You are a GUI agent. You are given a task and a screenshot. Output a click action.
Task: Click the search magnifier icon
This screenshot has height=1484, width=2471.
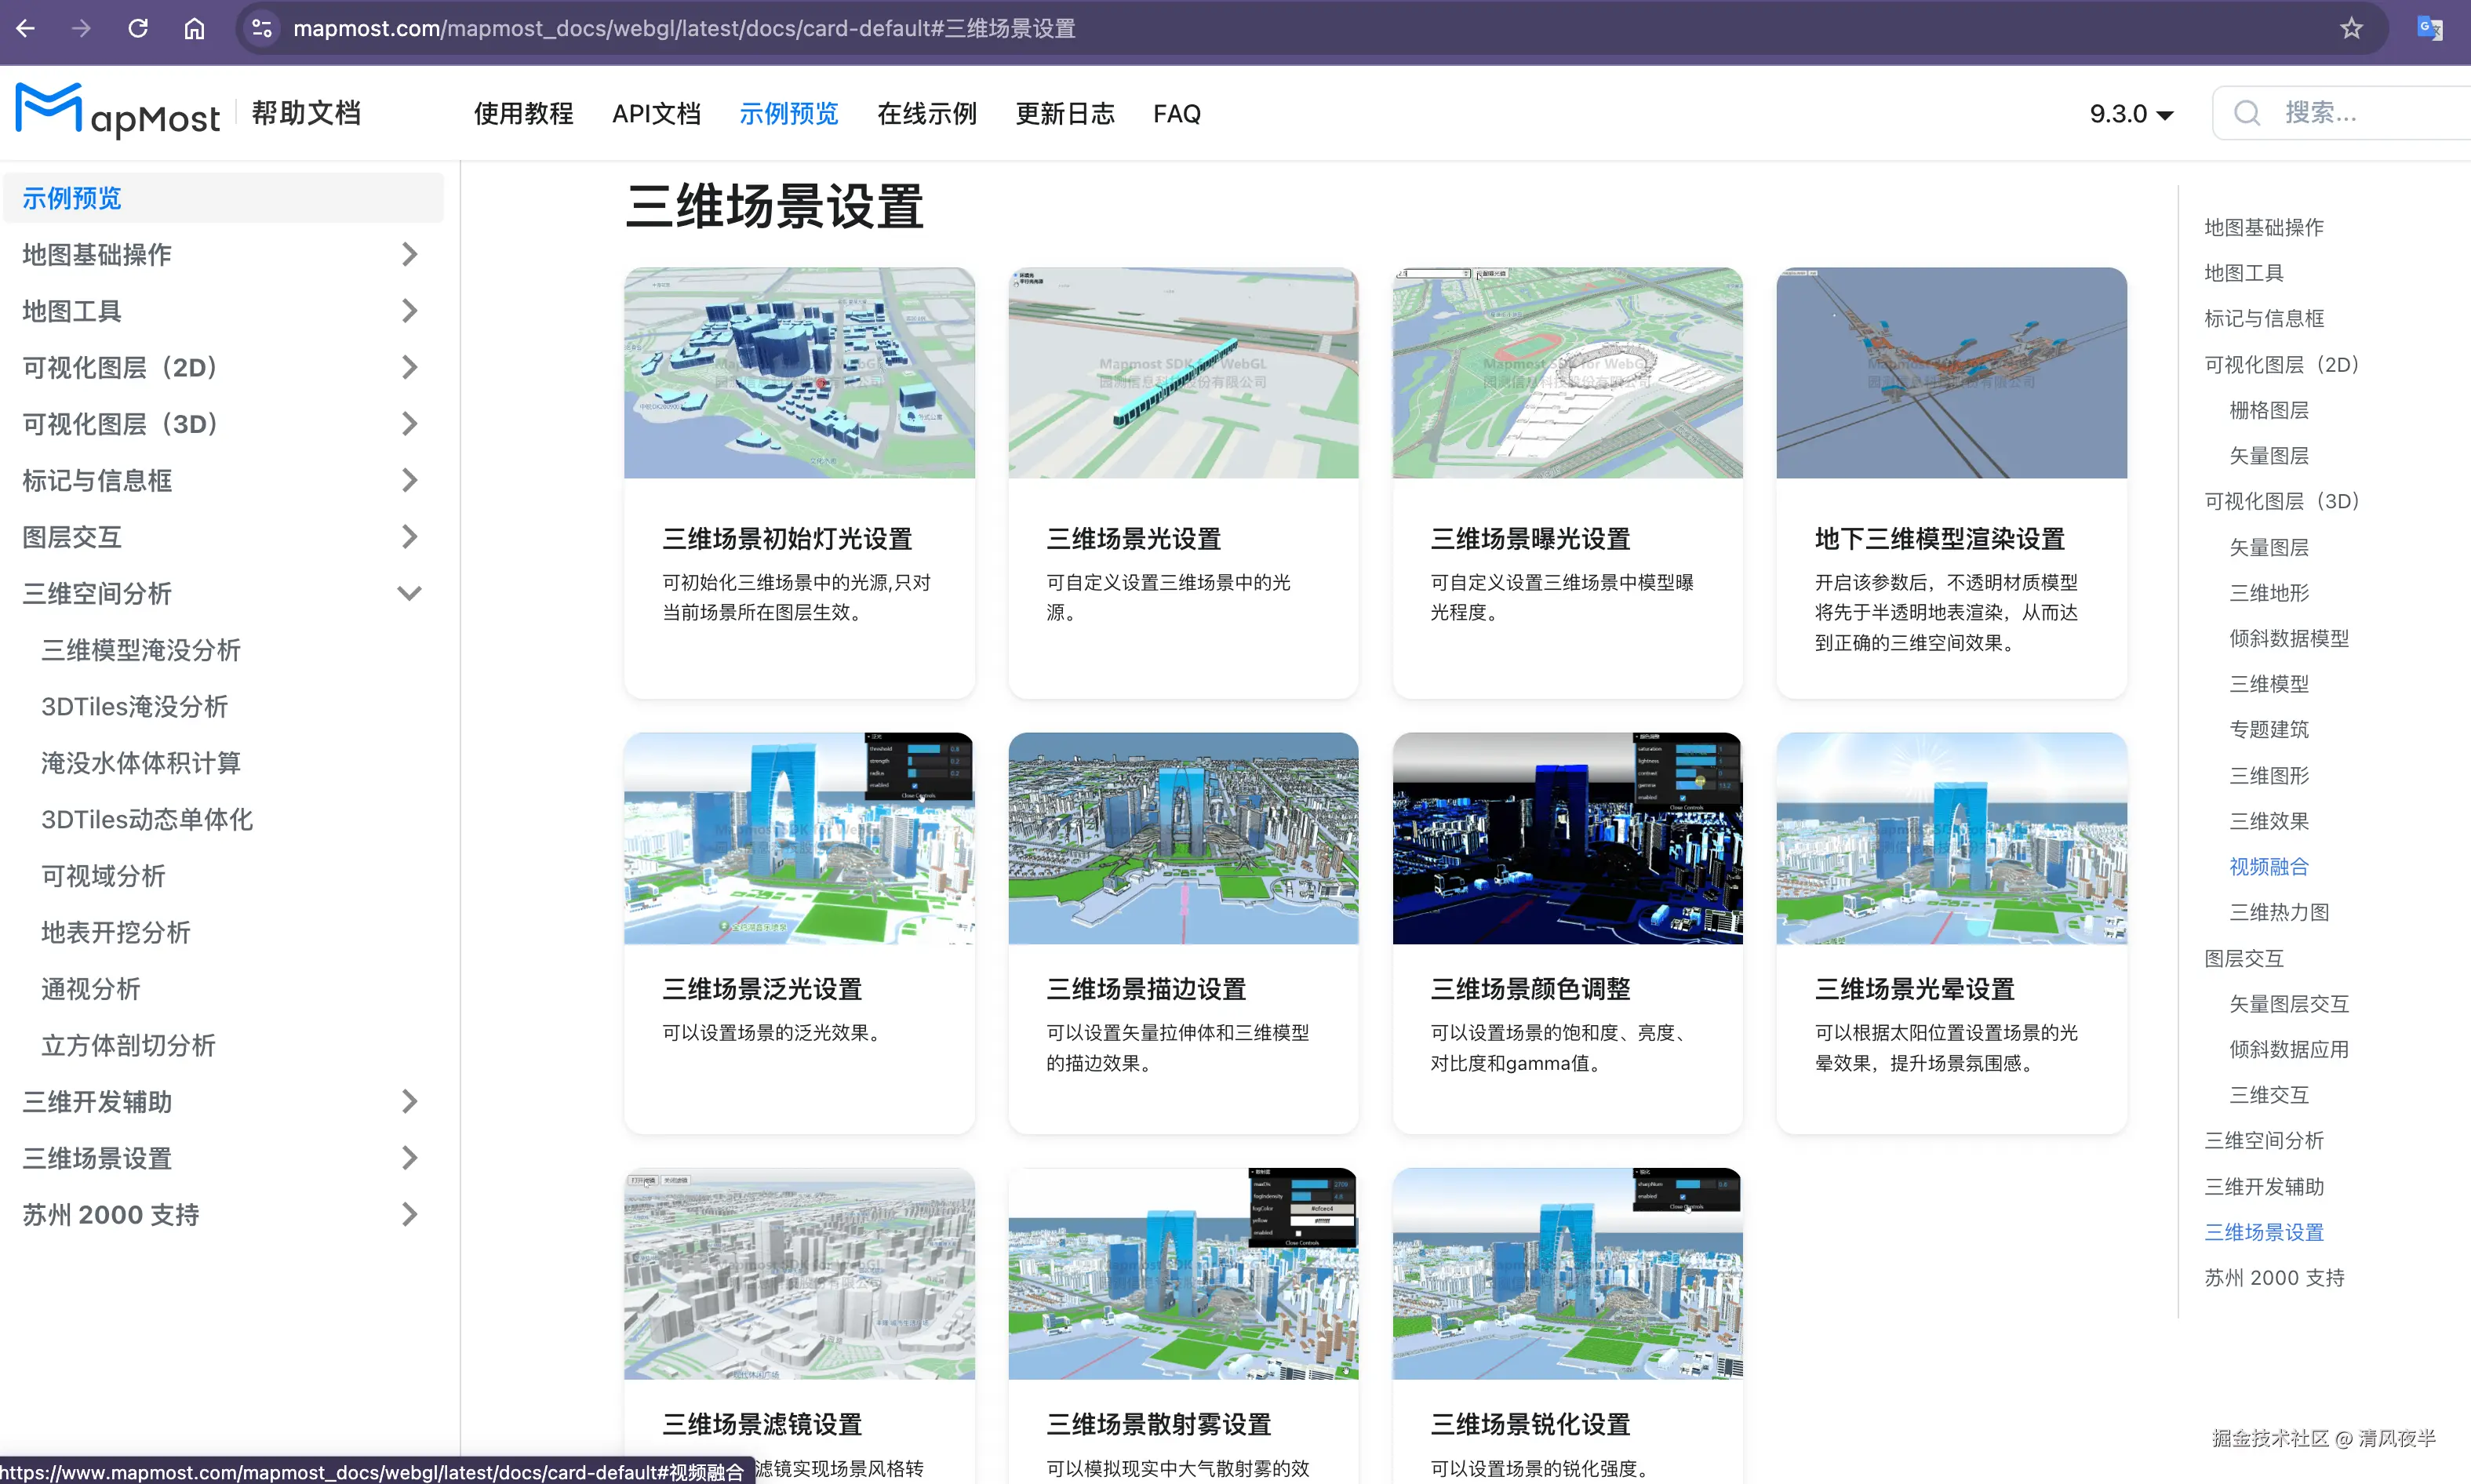click(x=2247, y=113)
